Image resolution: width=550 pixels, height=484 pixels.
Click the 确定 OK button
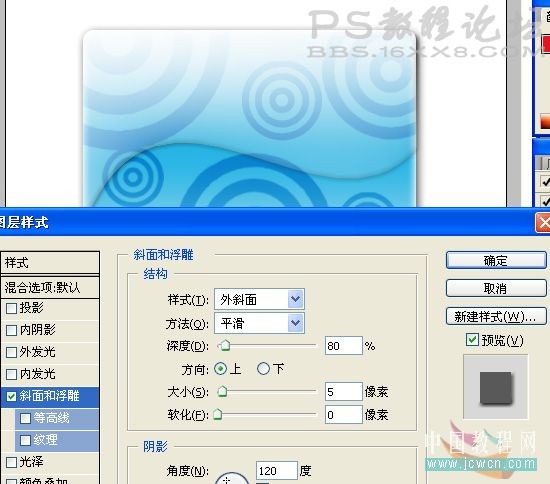point(496,260)
